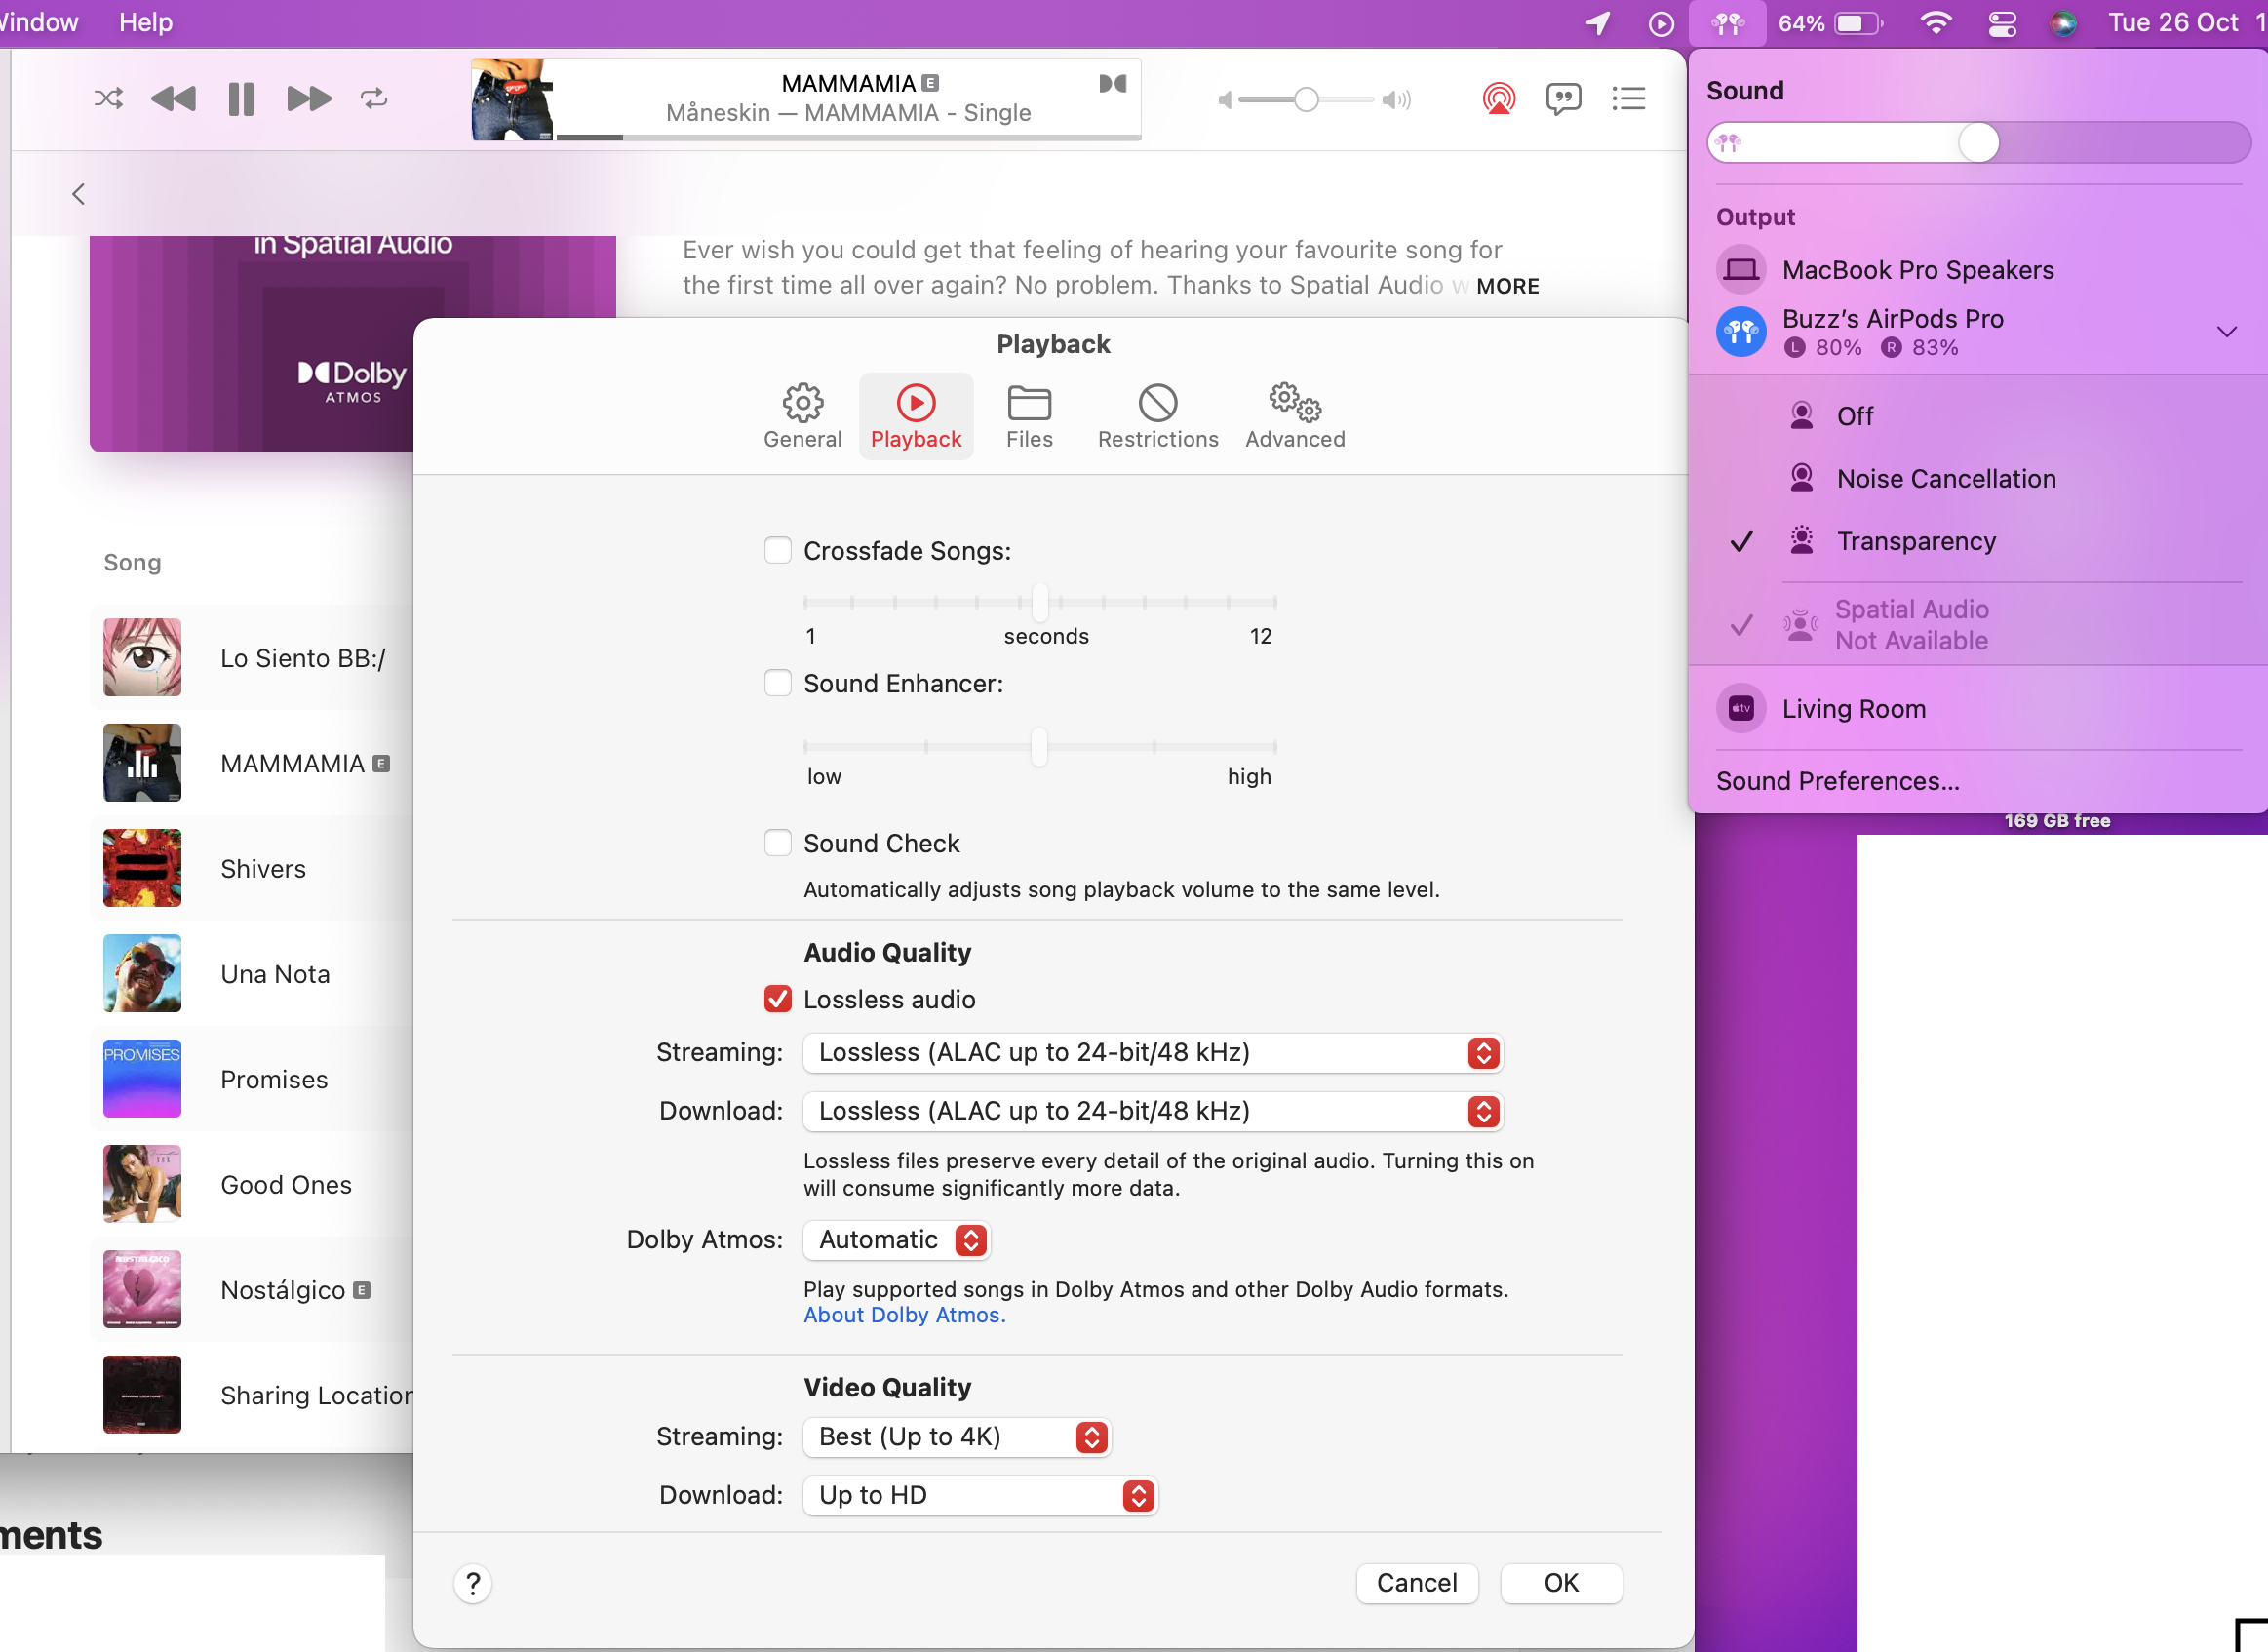Click the Music volume slider knob
The image size is (2268, 1652).
(x=1305, y=99)
